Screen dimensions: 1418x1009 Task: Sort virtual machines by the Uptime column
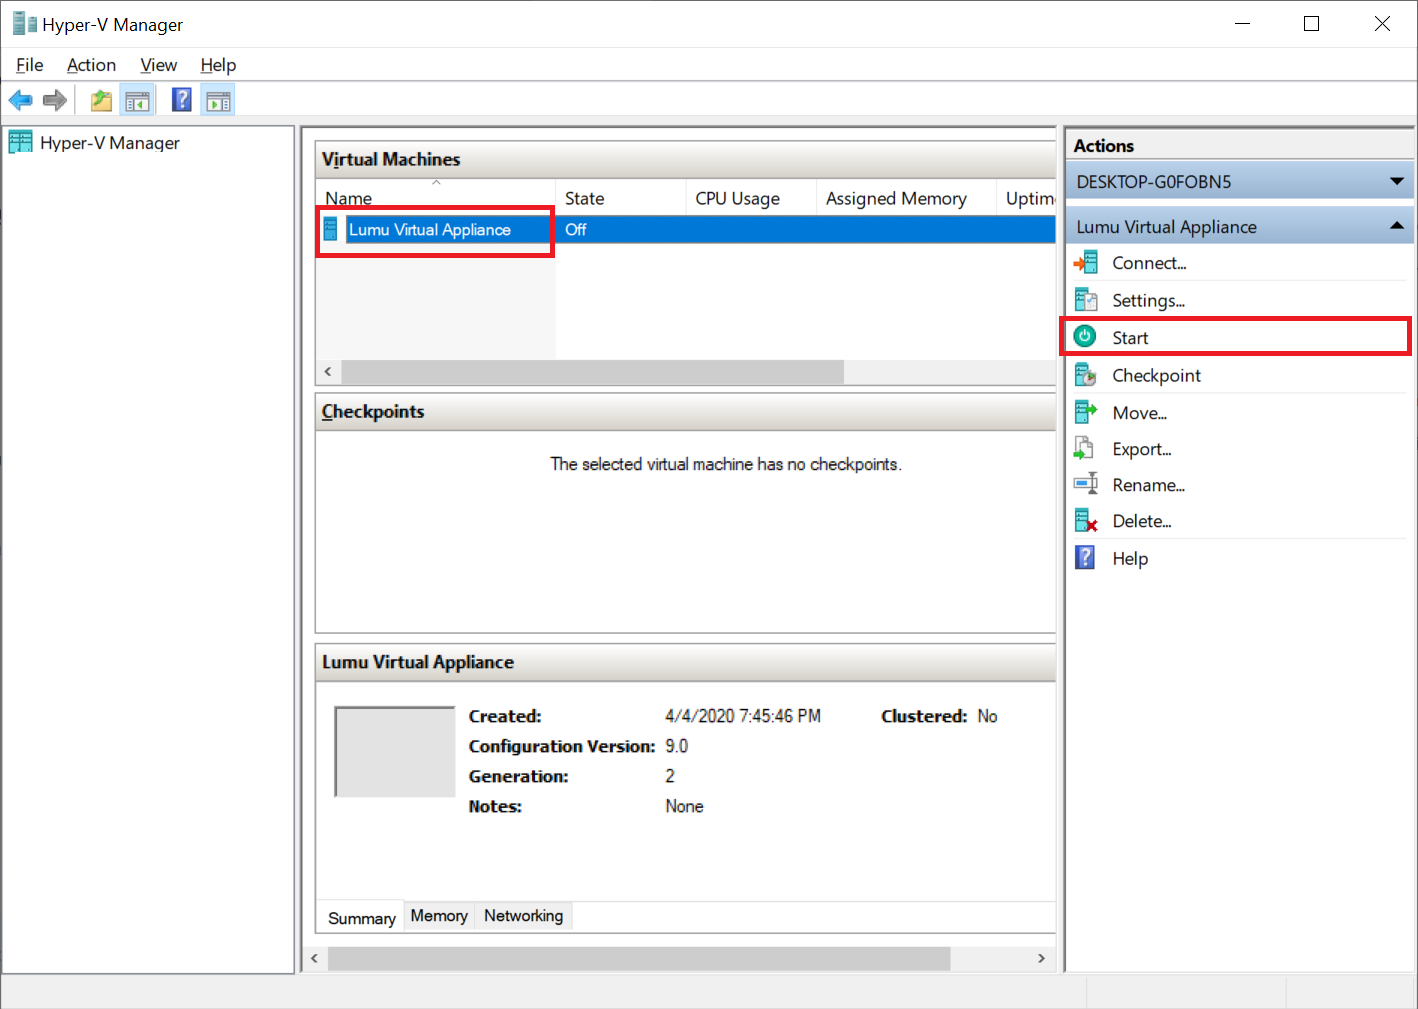point(1027,198)
